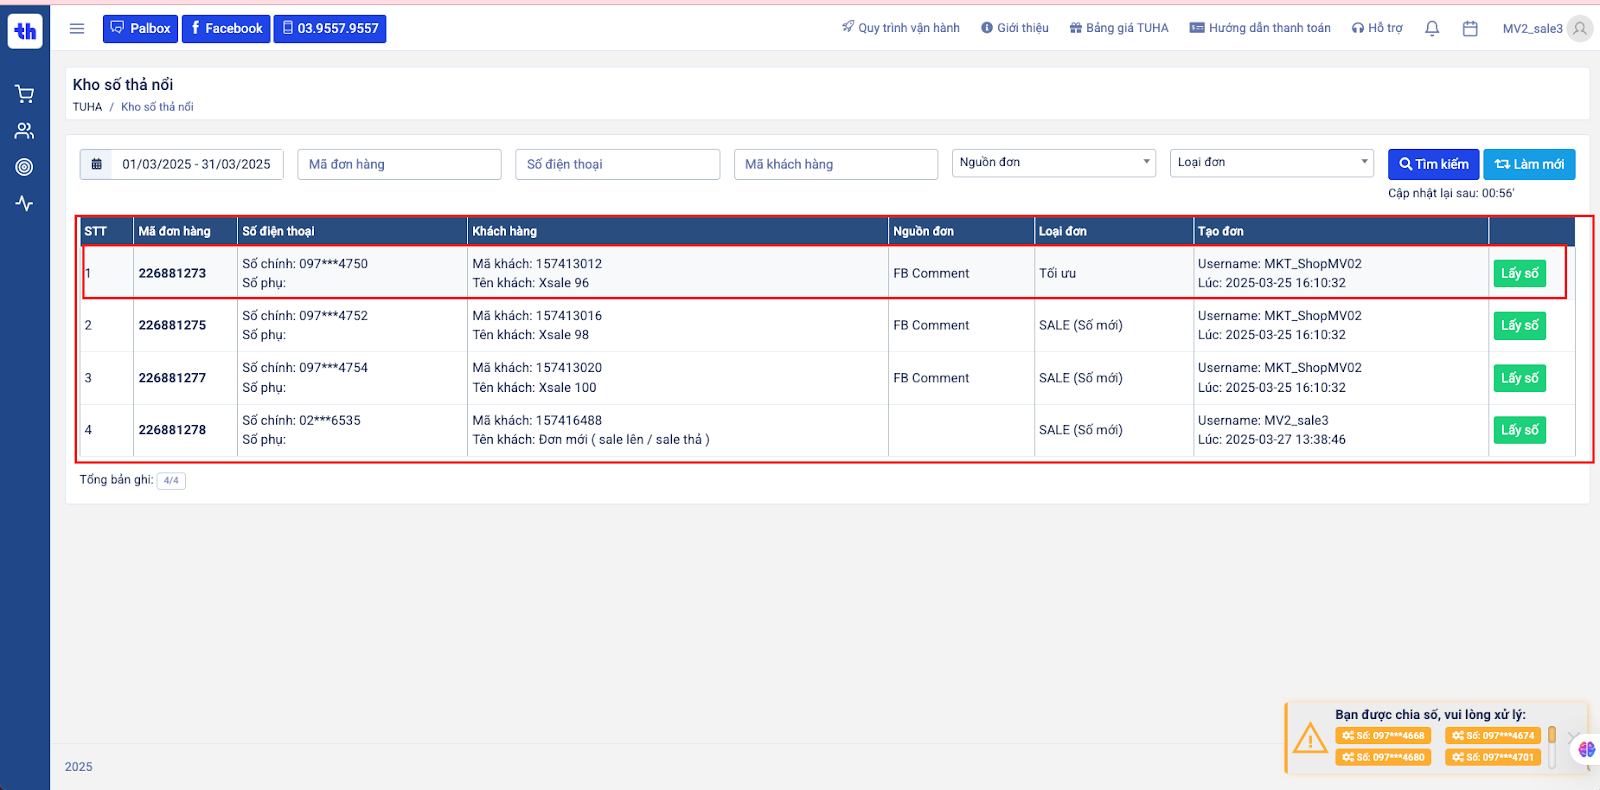Open assigned number 097***4668
1600x790 pixels.
pyautogui.click(x=1383, y=736)
